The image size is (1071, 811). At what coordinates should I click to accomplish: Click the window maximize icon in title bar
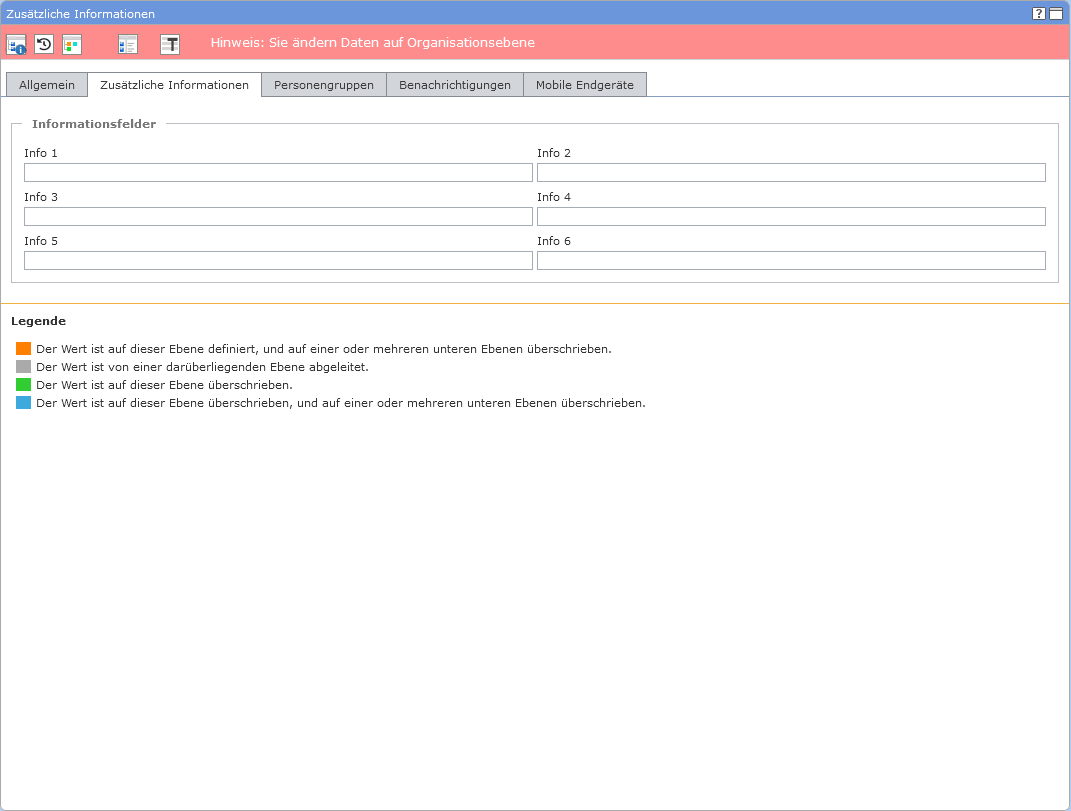click(1056, 14)
